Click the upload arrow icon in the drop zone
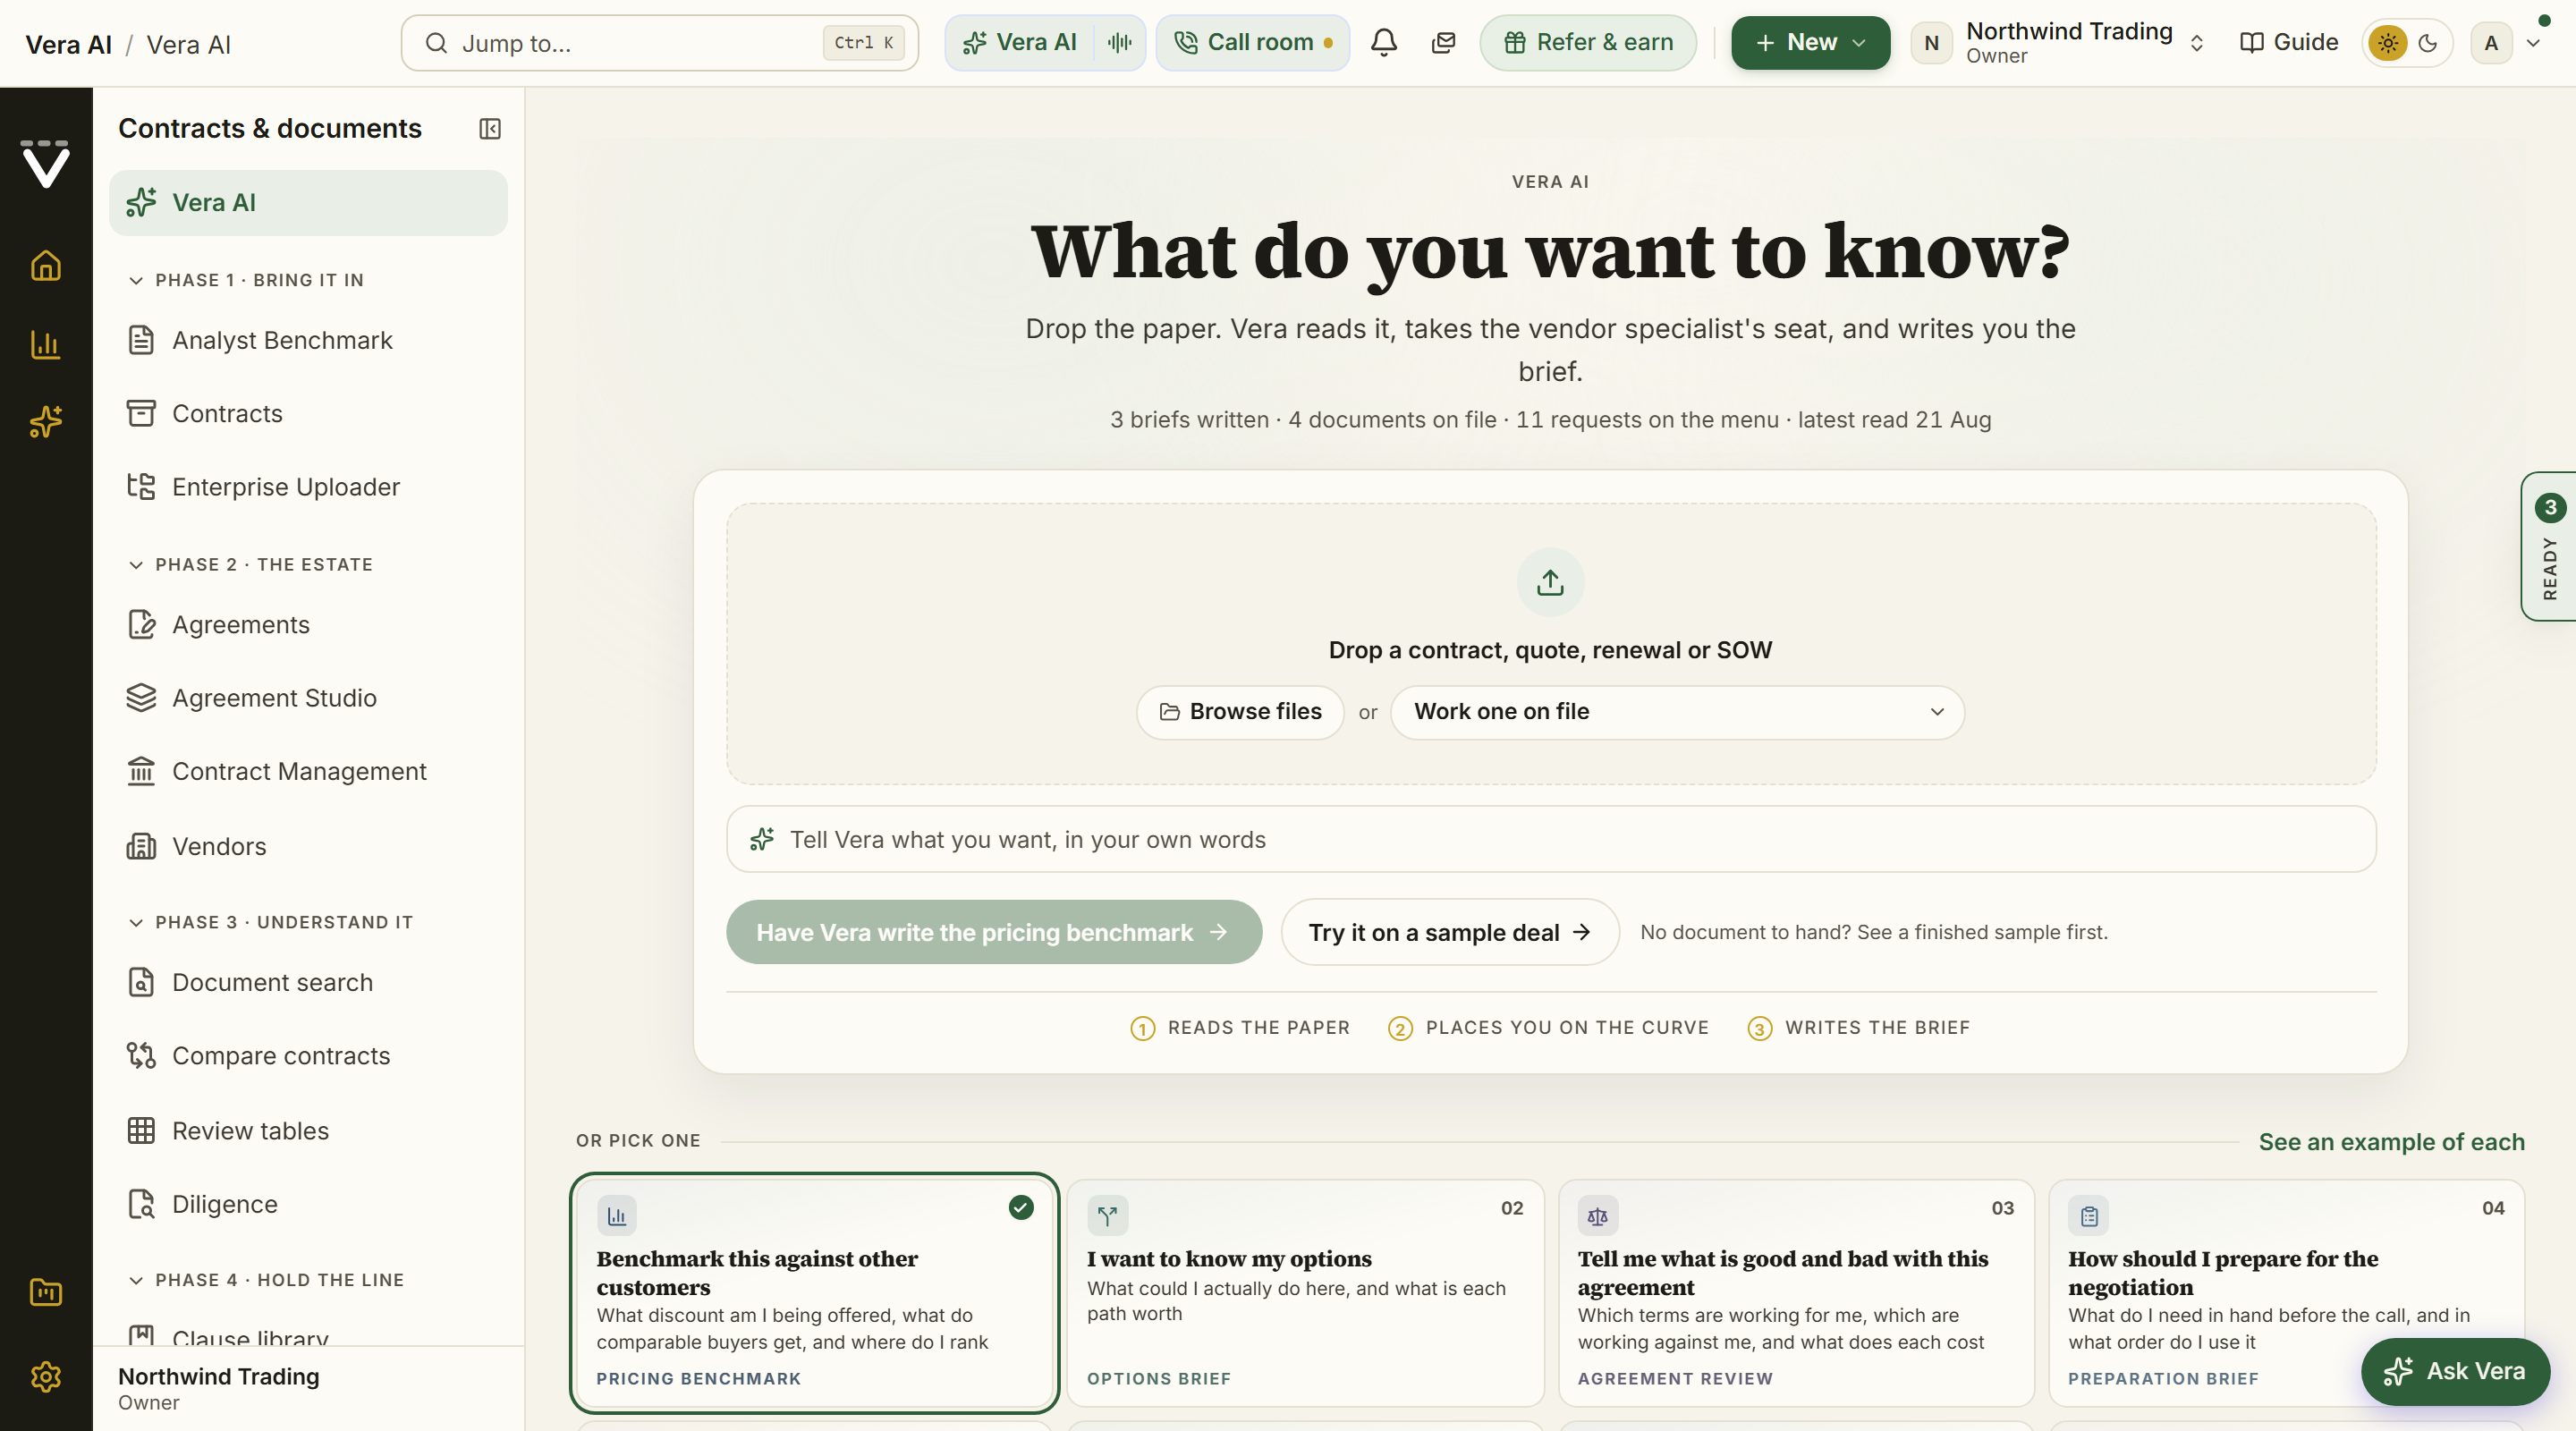2576x1431 pixels. click(x=1550, y=582)
